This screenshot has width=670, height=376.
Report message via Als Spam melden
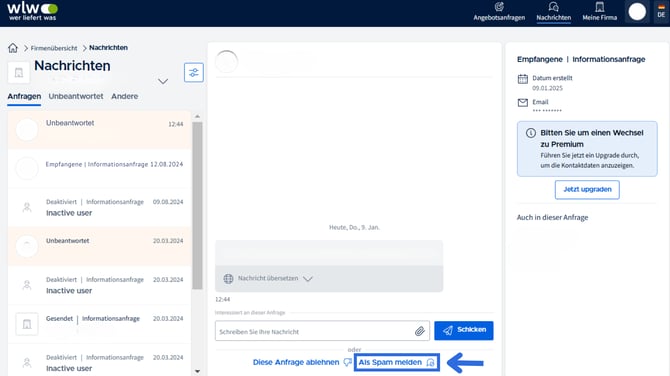(x=397, y=362)
